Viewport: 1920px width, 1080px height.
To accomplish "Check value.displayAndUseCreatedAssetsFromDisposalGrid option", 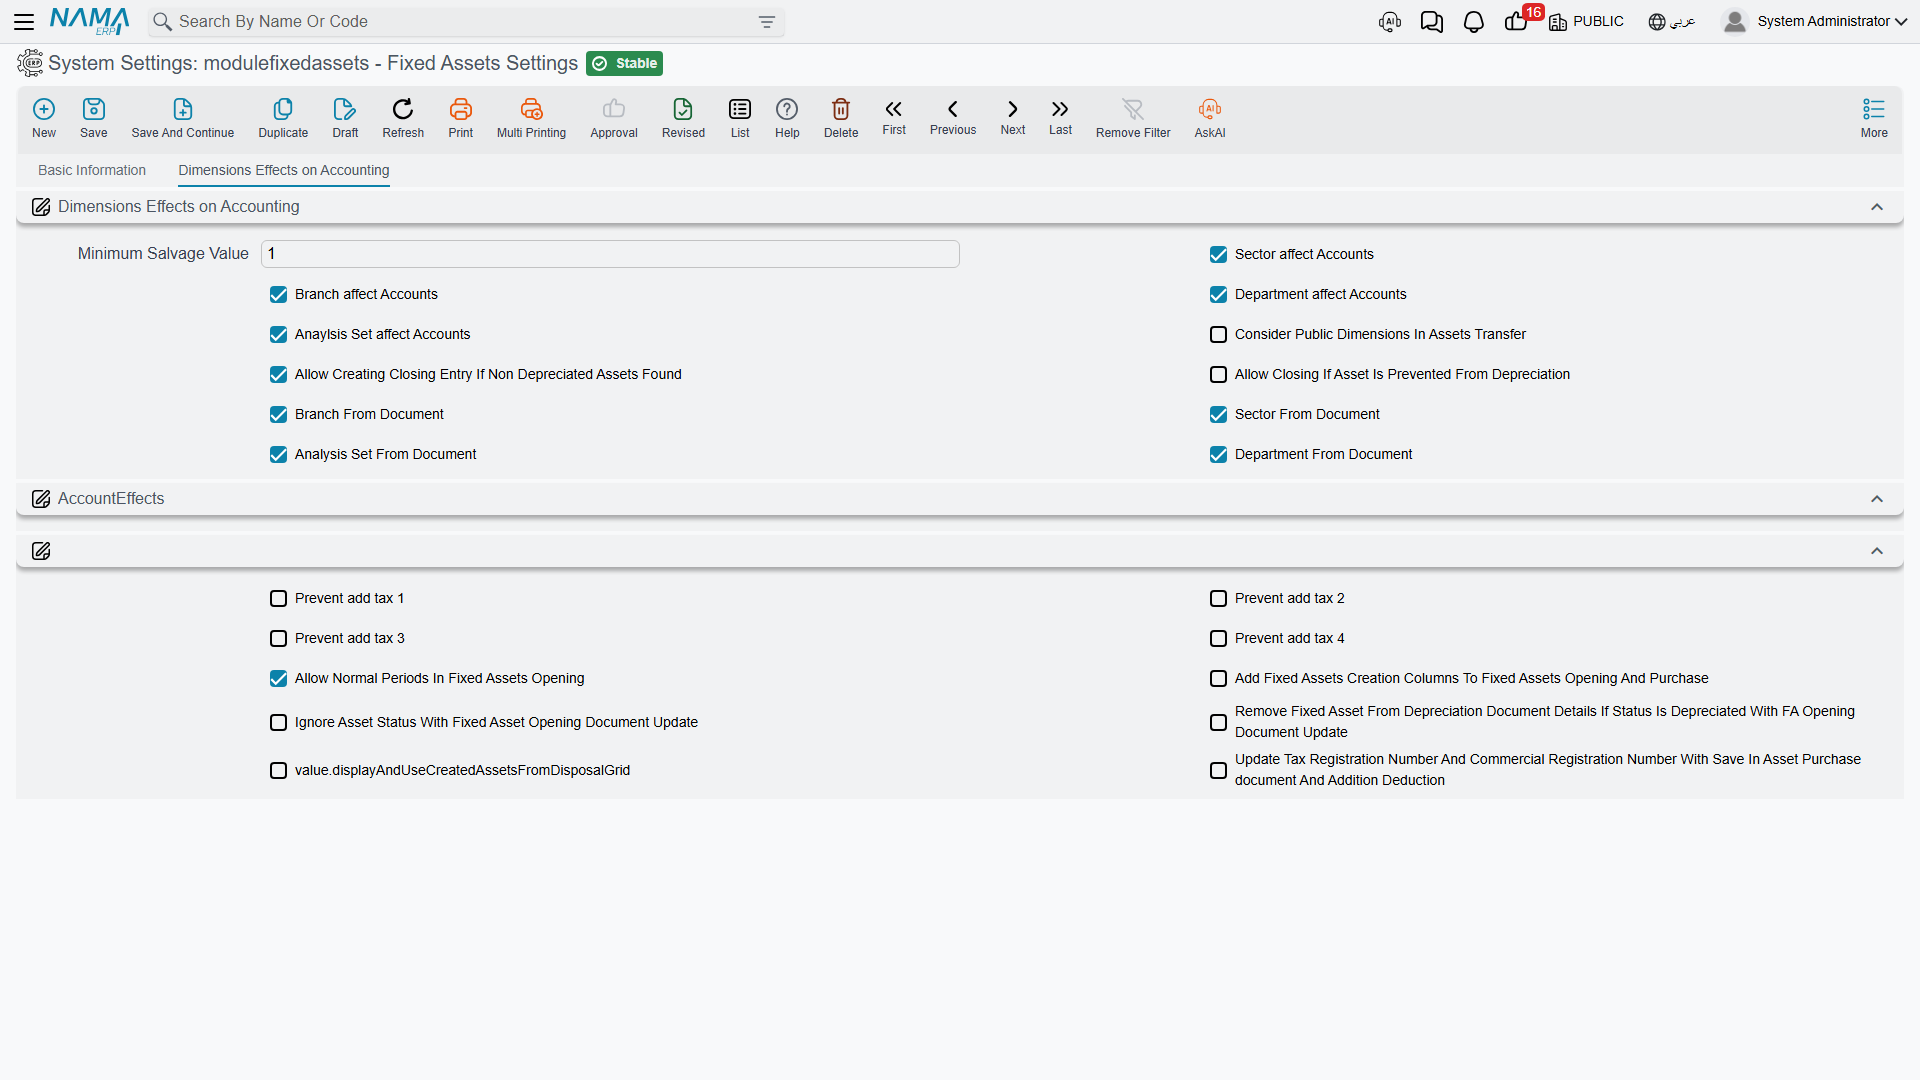I will pos(279,771).
